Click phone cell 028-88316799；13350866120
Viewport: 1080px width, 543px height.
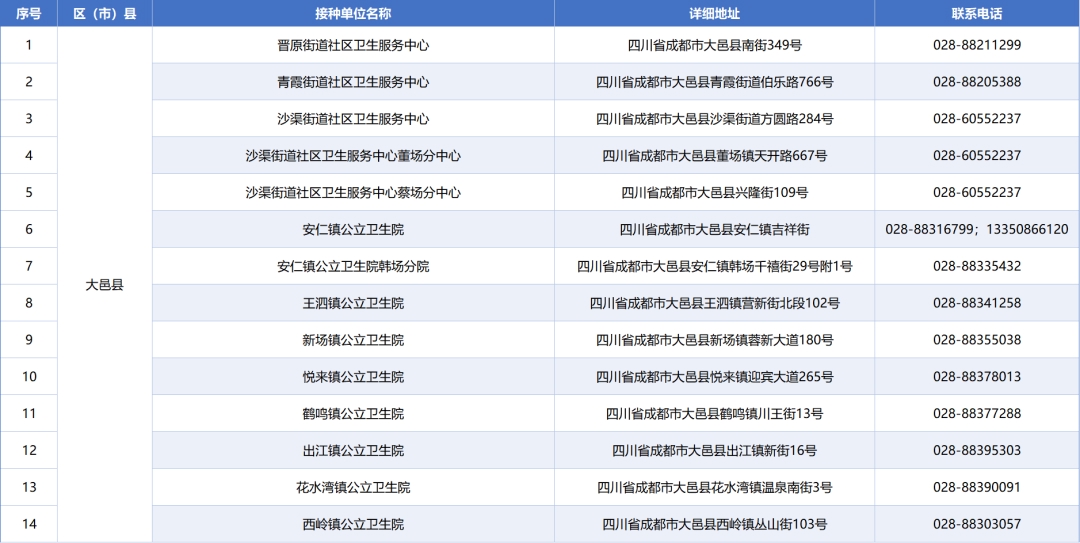pyautogui.click(x=976, y=230)
